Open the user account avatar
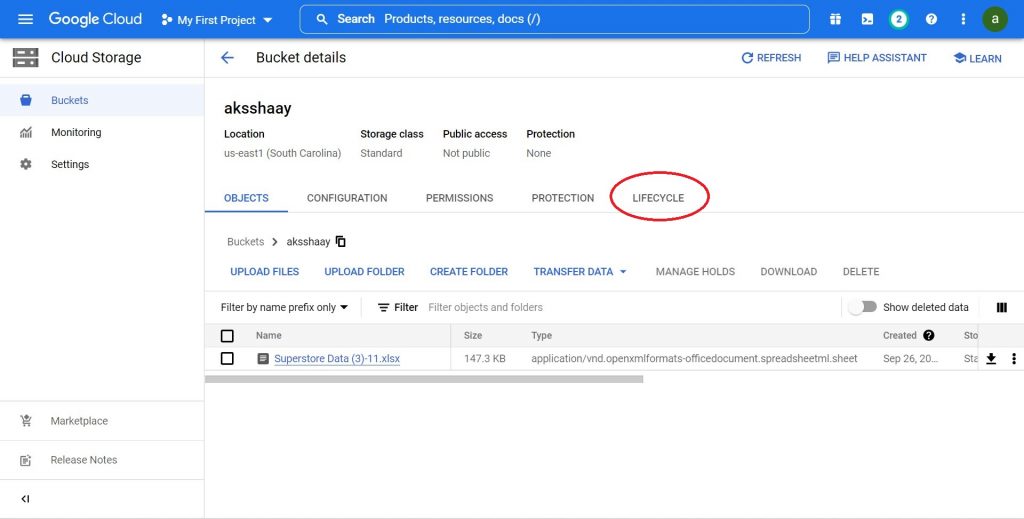This screenshot has height=519, width=1024. click(x=995, y=19)
